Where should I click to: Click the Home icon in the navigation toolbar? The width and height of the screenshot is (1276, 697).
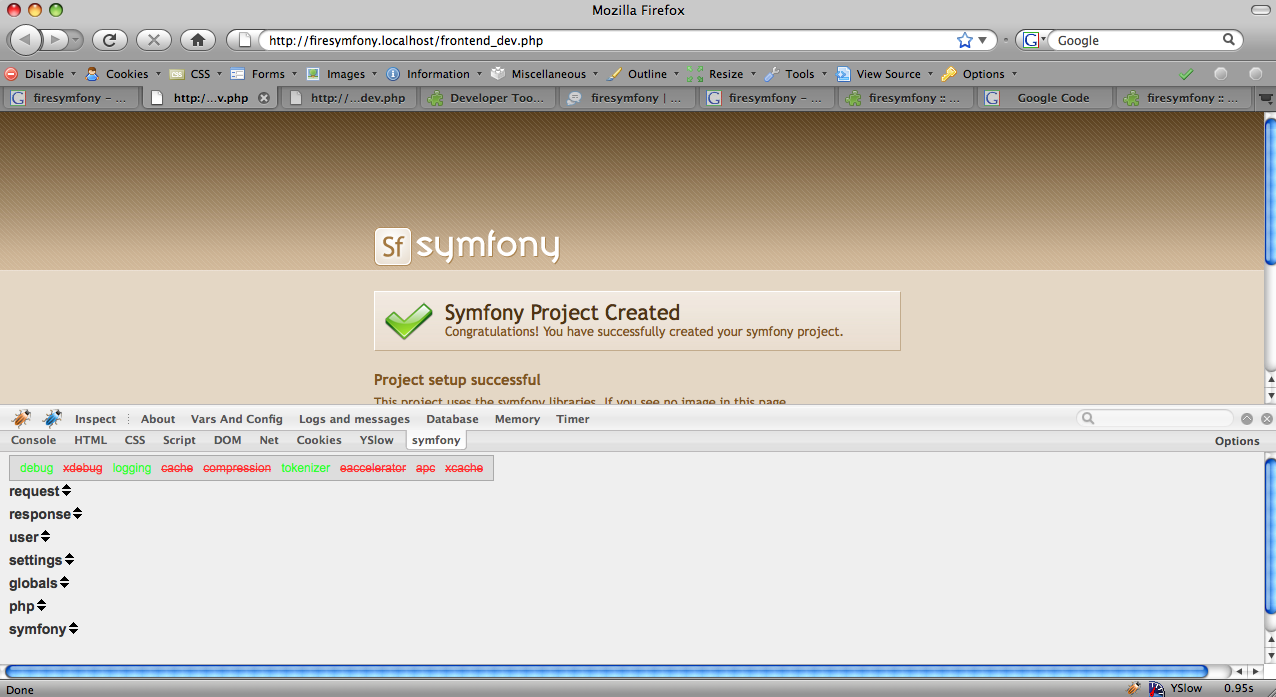(x=197, y=40)
